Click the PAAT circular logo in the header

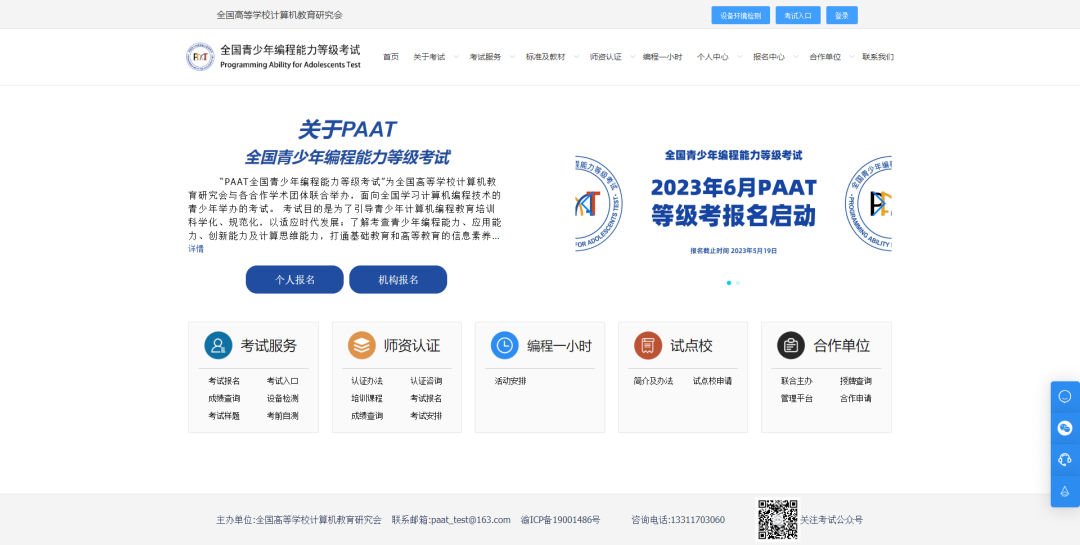pyautogui.click(x=200, y=56)
